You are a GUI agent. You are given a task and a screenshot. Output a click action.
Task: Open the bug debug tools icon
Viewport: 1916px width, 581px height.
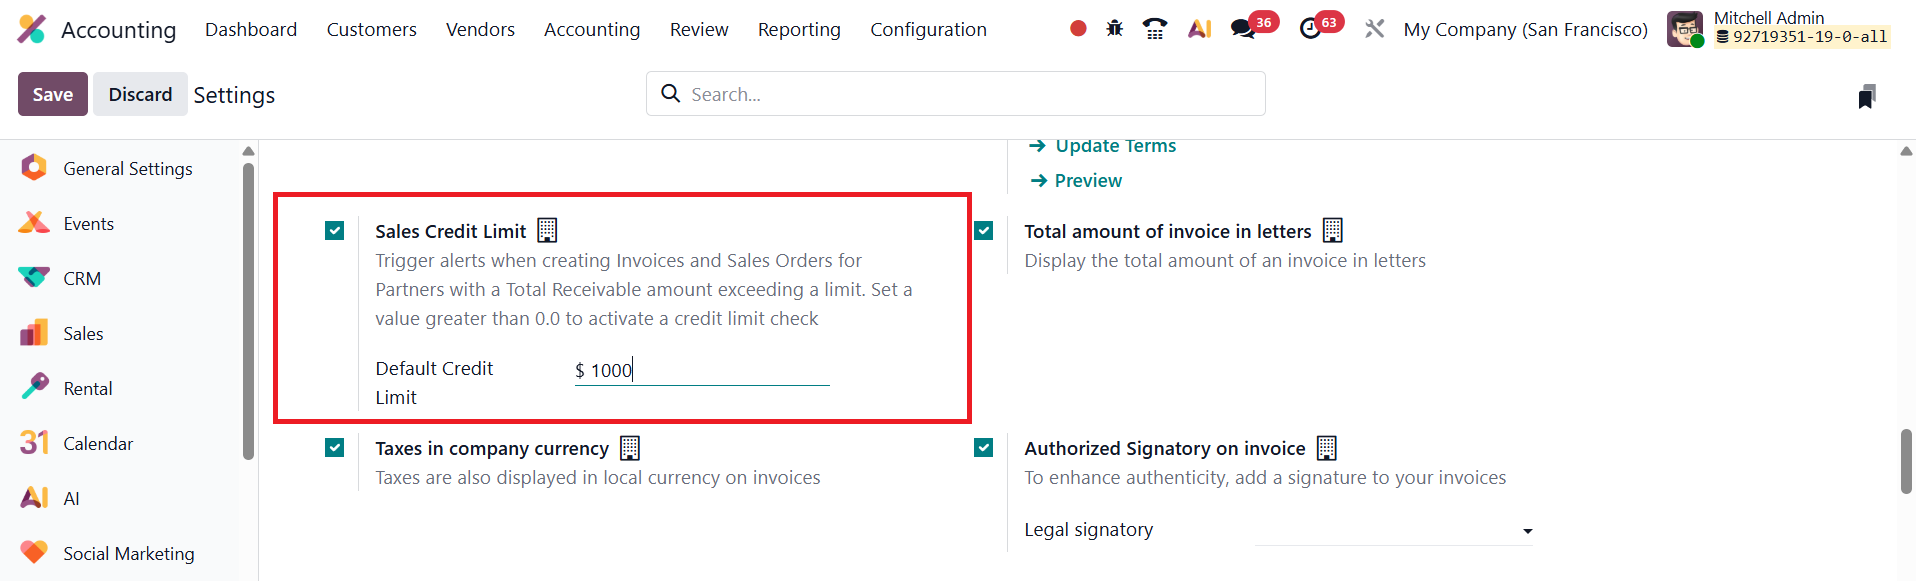coord(1115,29)
